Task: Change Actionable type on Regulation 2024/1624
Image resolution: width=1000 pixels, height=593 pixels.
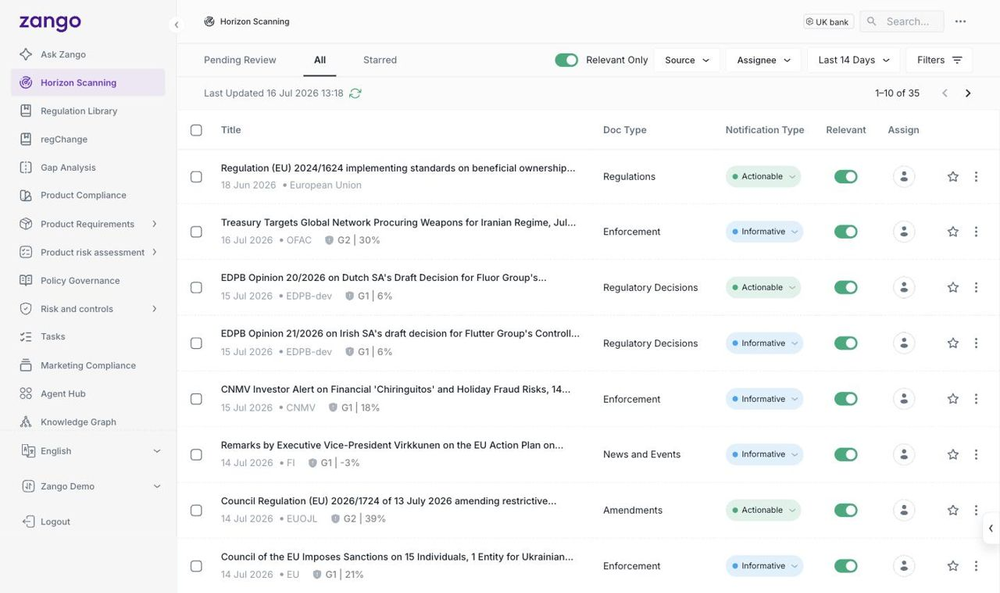Action: pos(763,177)
